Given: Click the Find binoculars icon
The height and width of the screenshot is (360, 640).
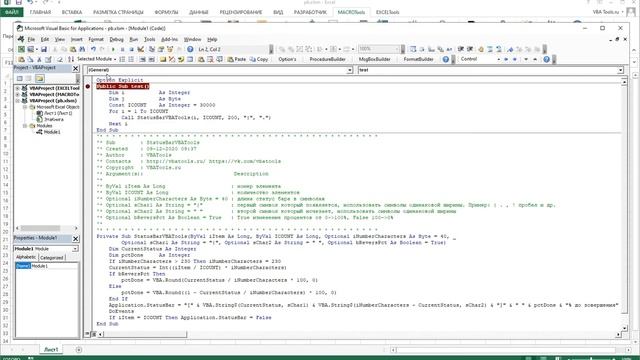Looking at the screenshot, I should (82, 49).
